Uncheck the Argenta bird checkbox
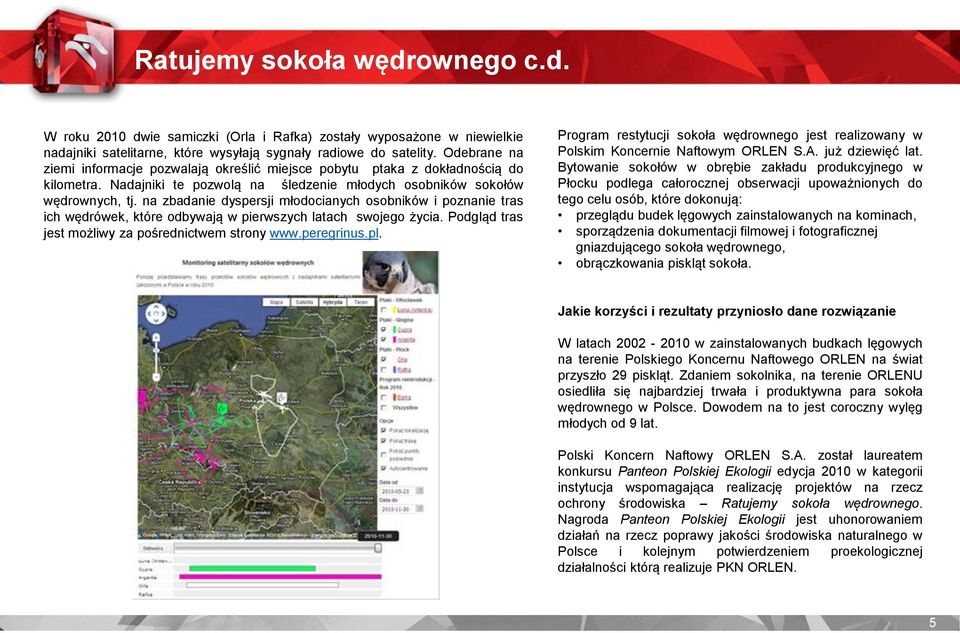The image size is (960, 633). pos(383,339)
